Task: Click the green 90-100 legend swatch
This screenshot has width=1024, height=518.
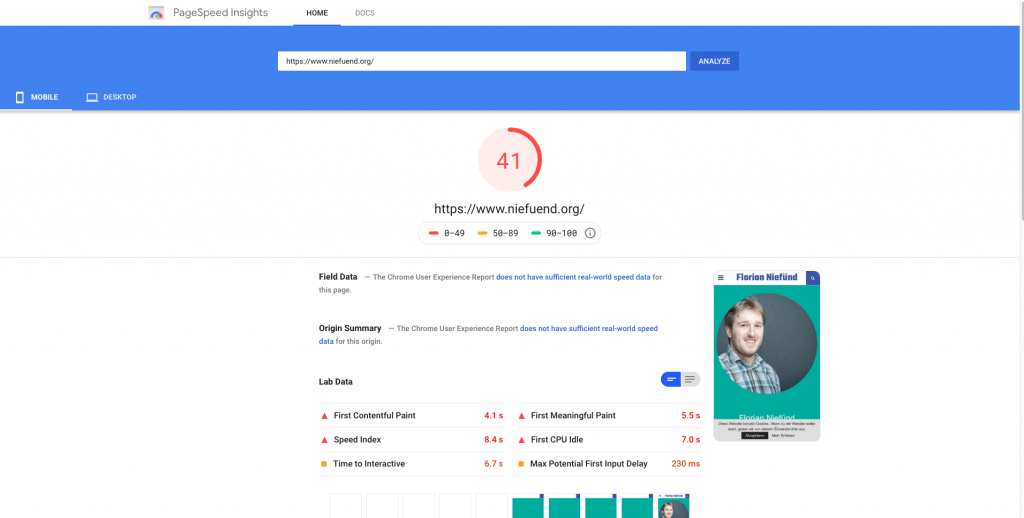Action: pos(536,233)
